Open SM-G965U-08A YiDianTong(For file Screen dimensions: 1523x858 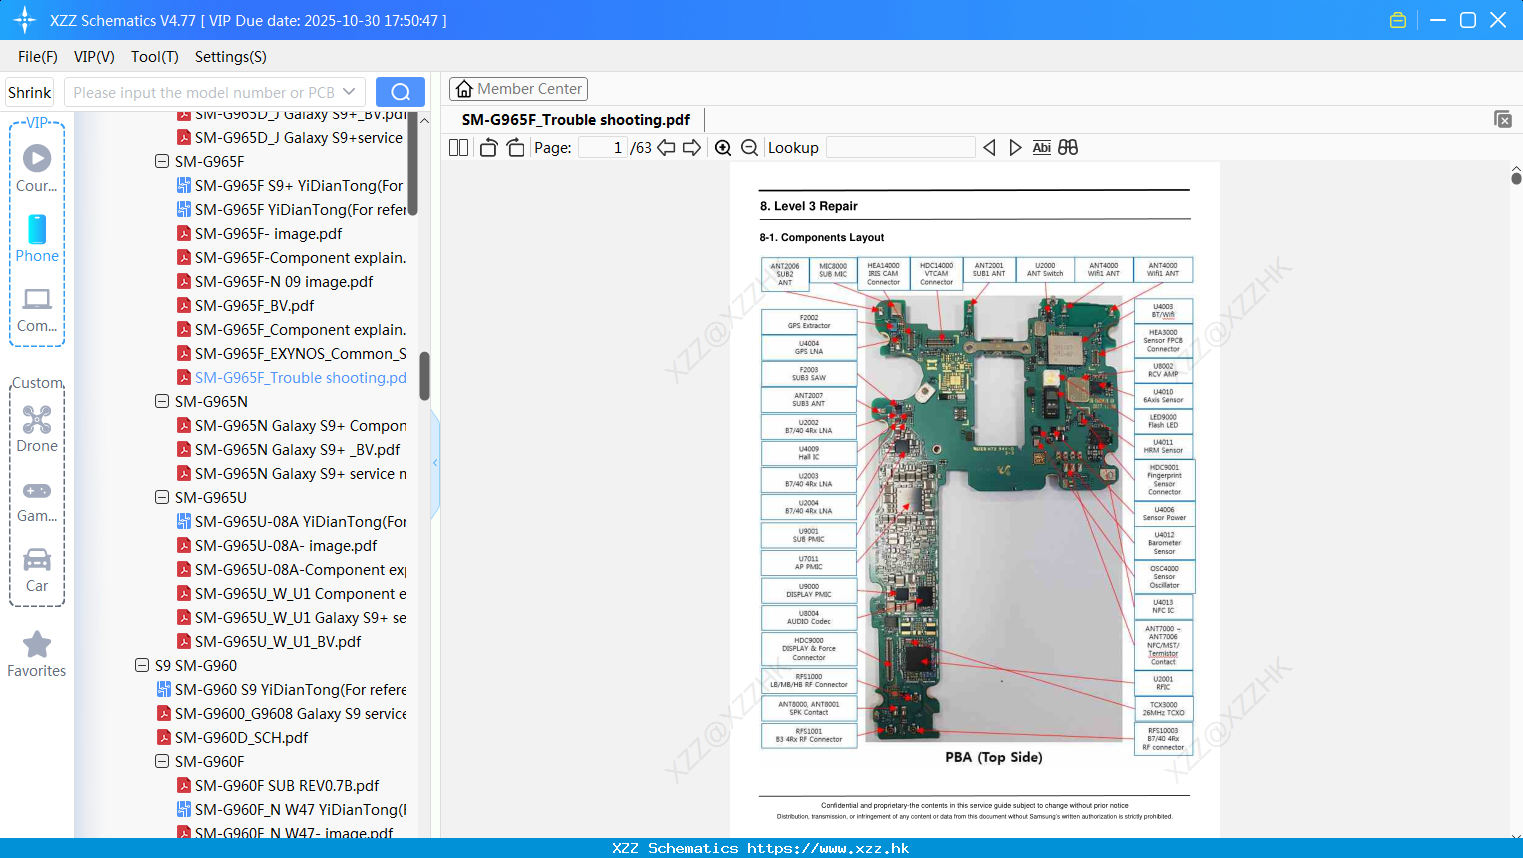point(291,521)
